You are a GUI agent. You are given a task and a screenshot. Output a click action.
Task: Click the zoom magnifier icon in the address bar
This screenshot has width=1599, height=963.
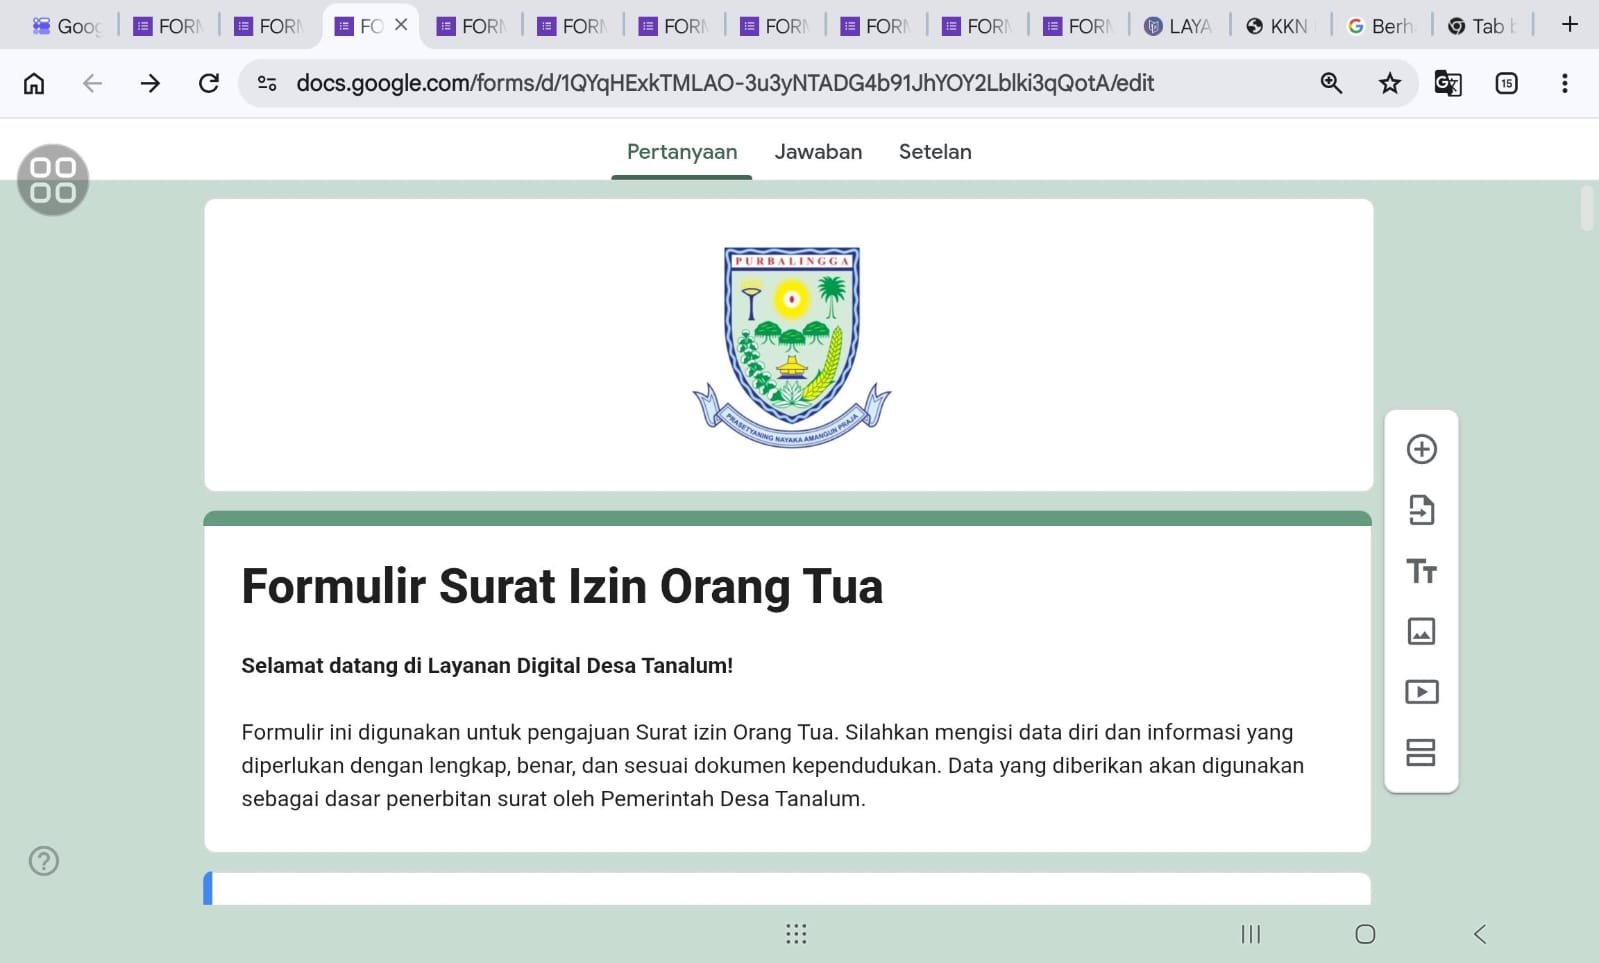[x=1331, y=83]
